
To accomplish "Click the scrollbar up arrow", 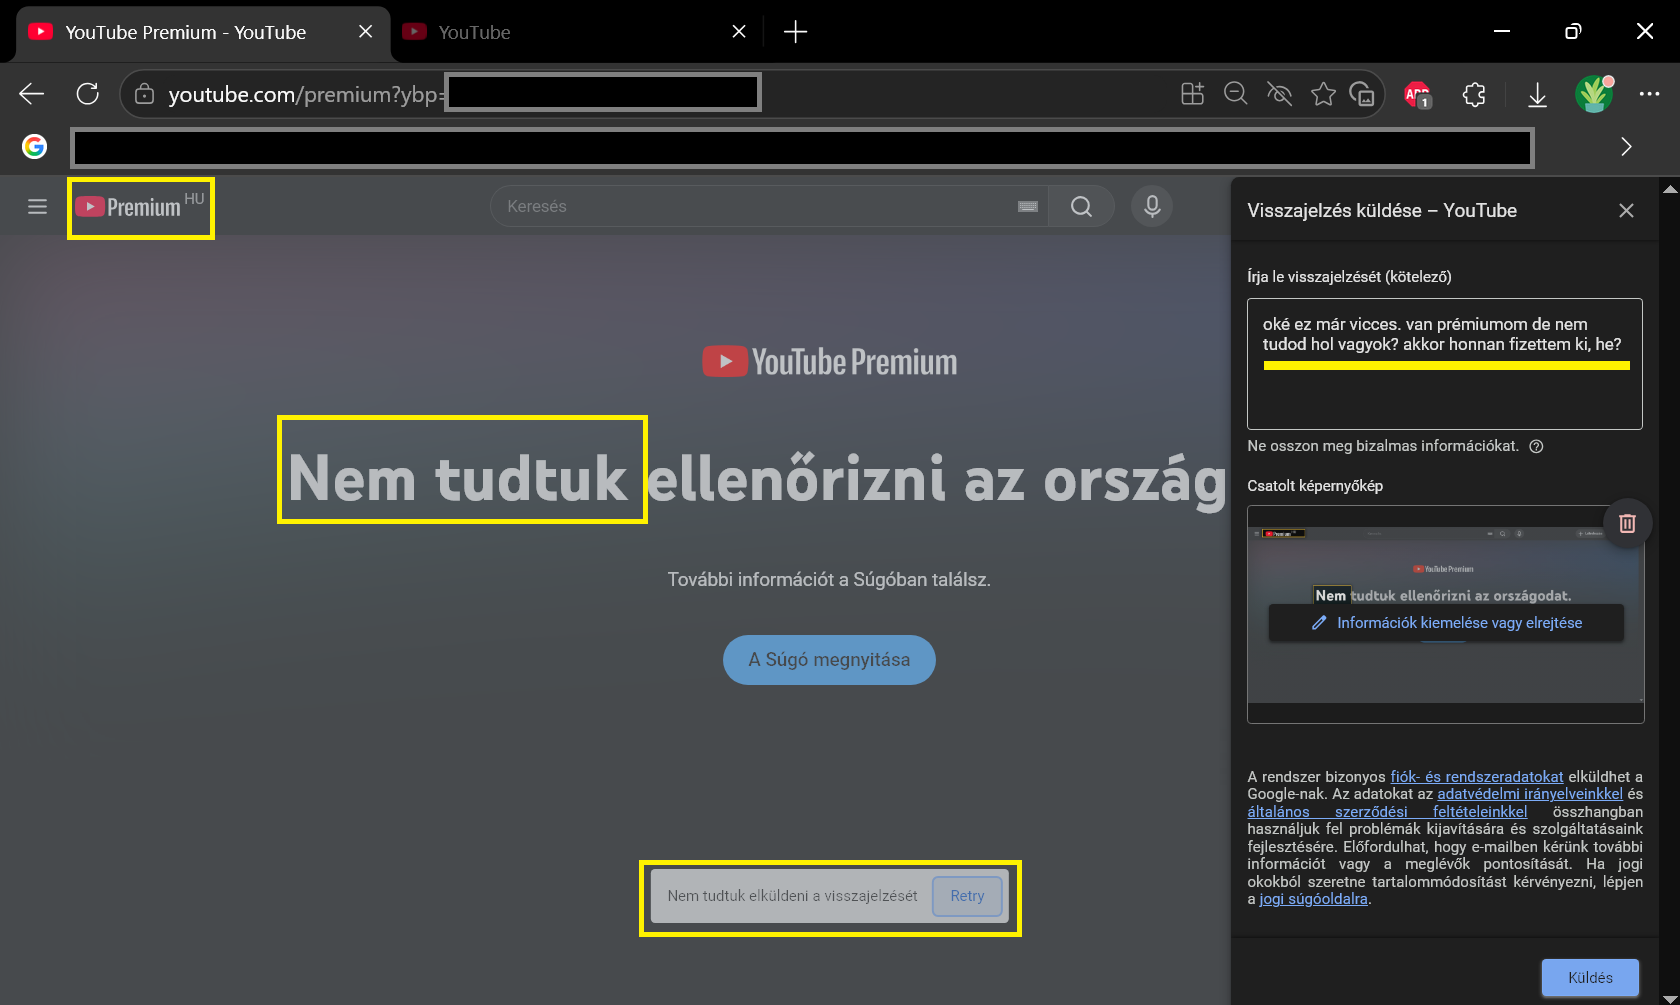I will tap(1669, 188).
